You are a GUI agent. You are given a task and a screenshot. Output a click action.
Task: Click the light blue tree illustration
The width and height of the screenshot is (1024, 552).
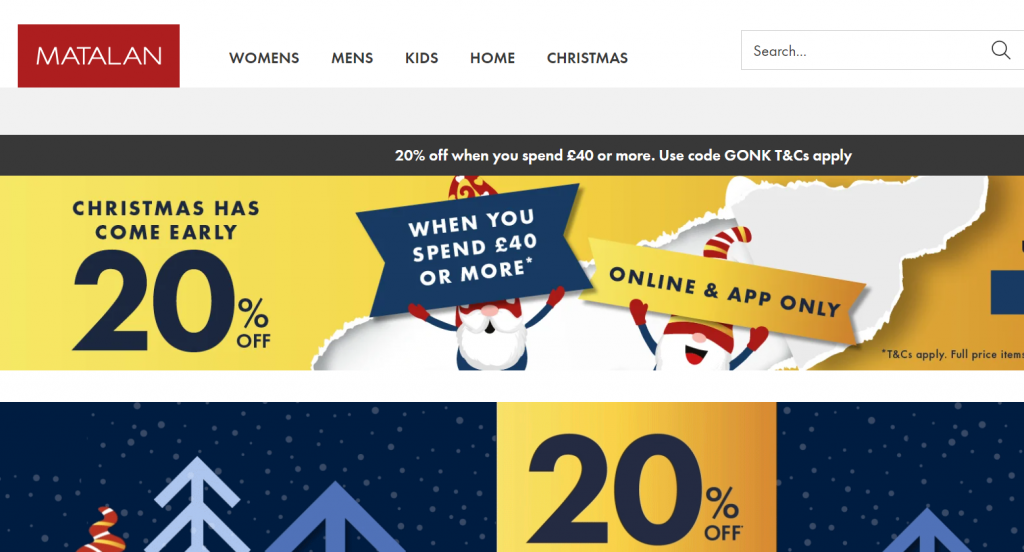coord(197,504)
